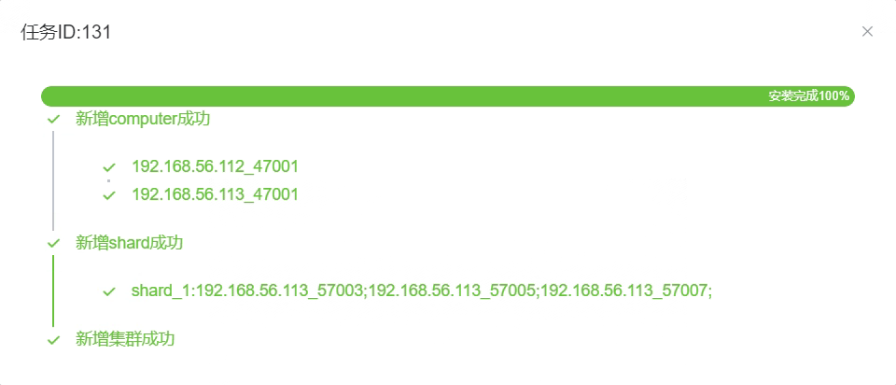The image size is (896, 385).
Task: Click the 192.168.56.113_57005 shard node text
Action: tap(451, 291)
